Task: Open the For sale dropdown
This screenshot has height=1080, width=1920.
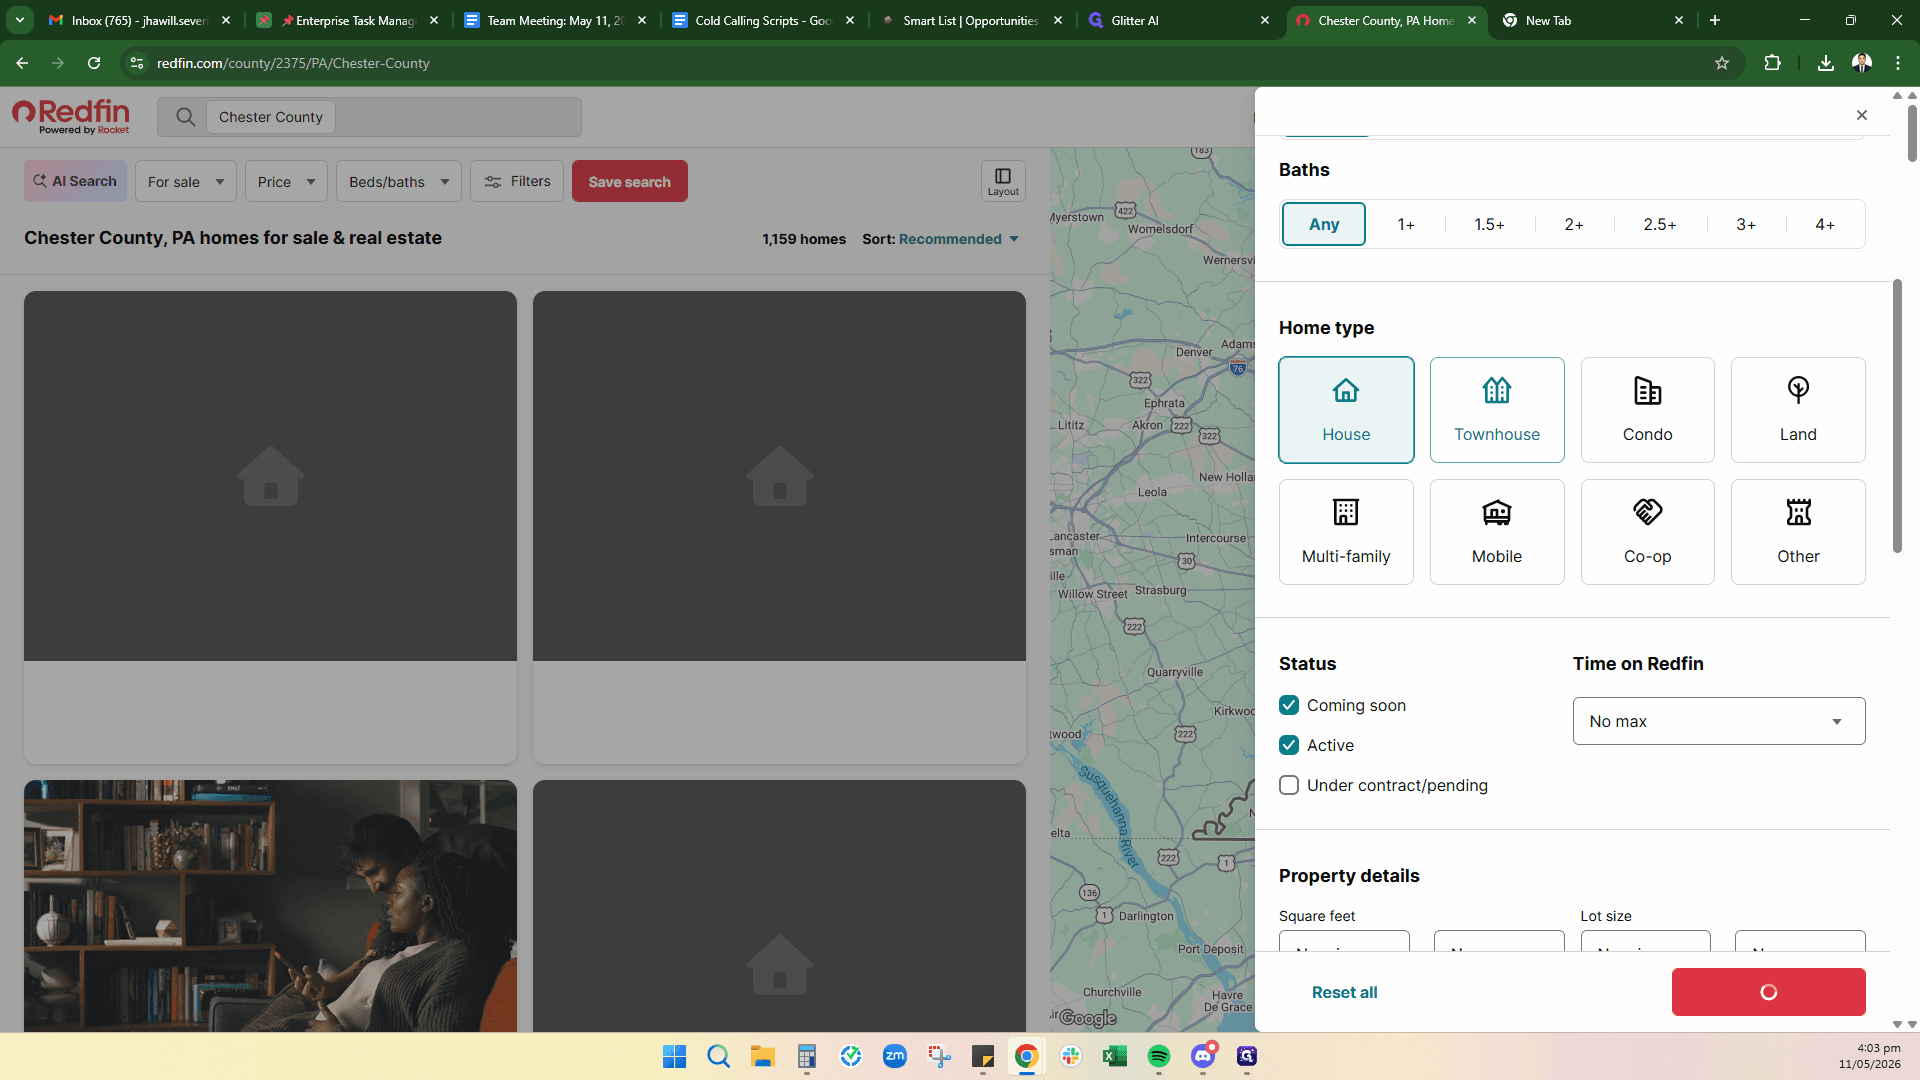Action: [x=186, y=181]
